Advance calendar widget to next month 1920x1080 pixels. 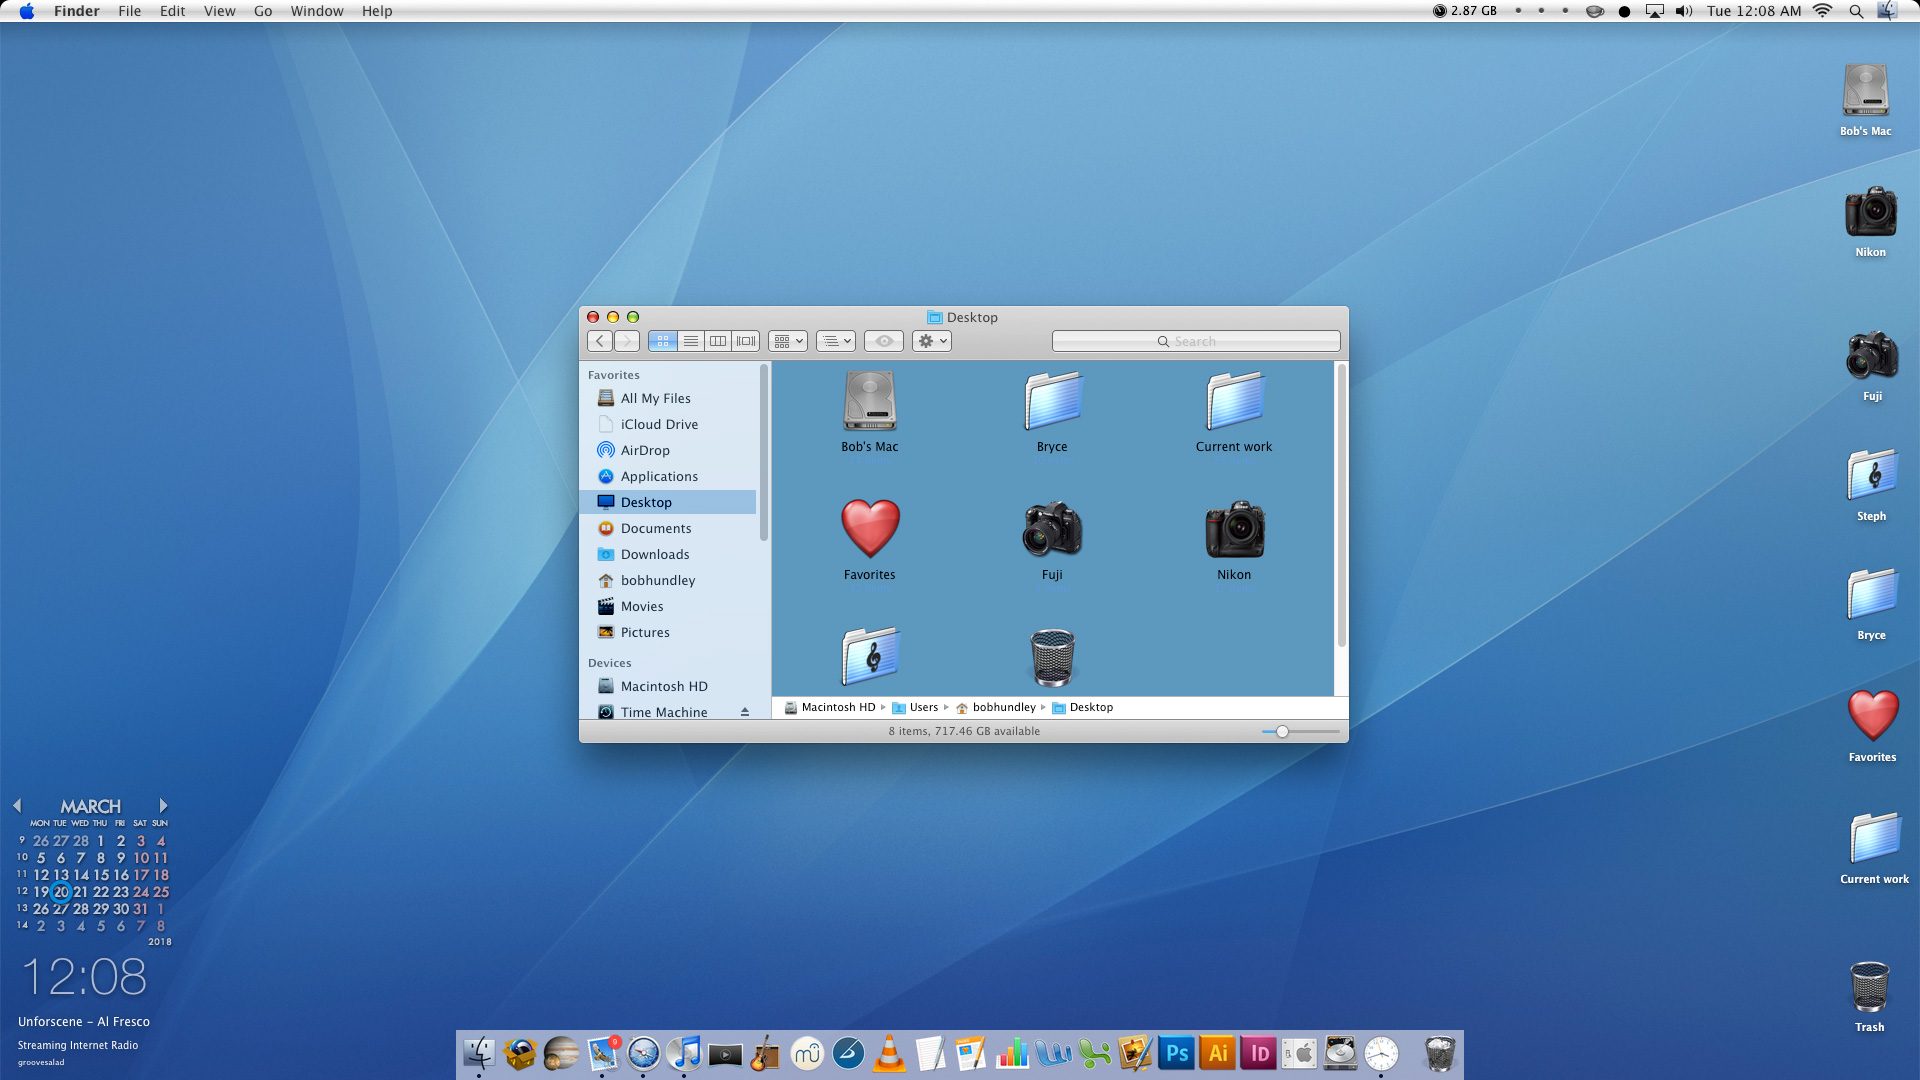(x=163, y=806)
